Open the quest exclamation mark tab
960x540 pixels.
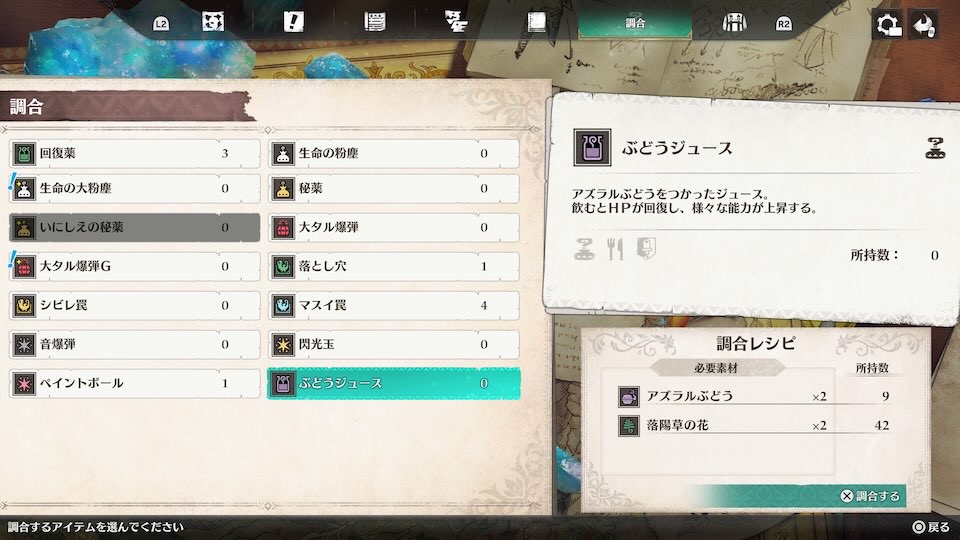293,22
